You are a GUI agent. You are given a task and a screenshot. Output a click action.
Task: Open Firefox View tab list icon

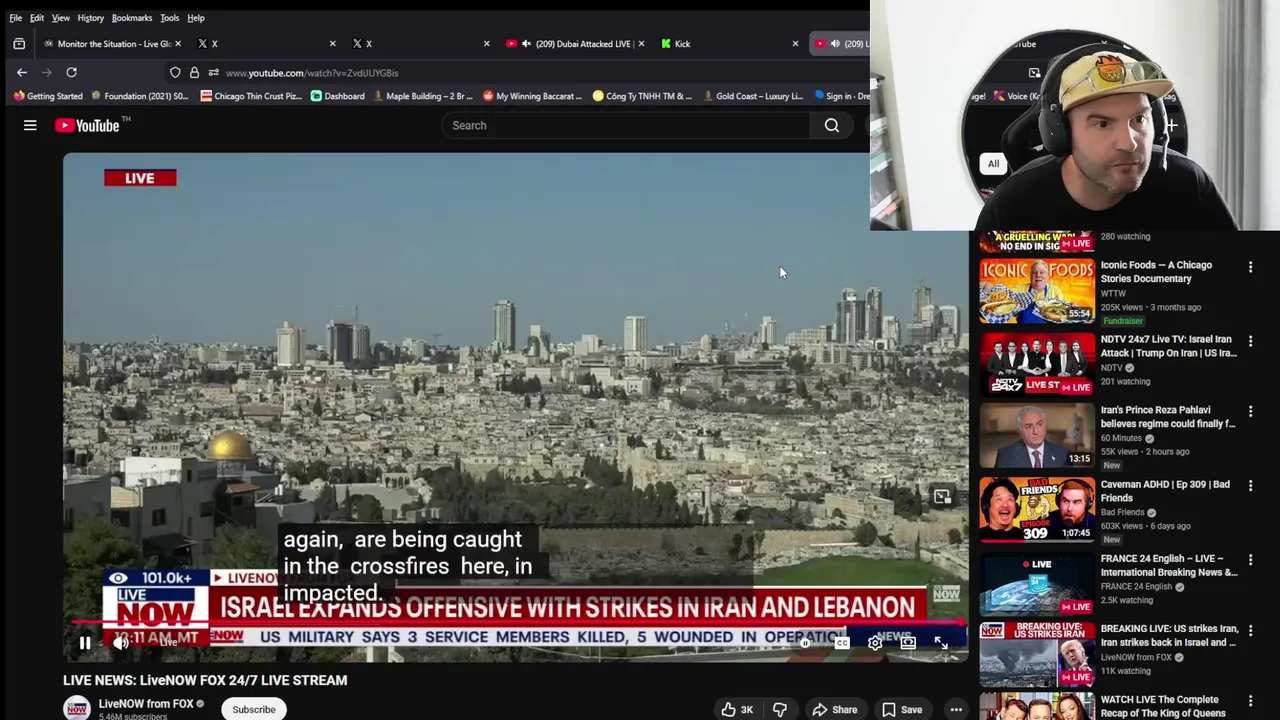(x=19, y=44)
